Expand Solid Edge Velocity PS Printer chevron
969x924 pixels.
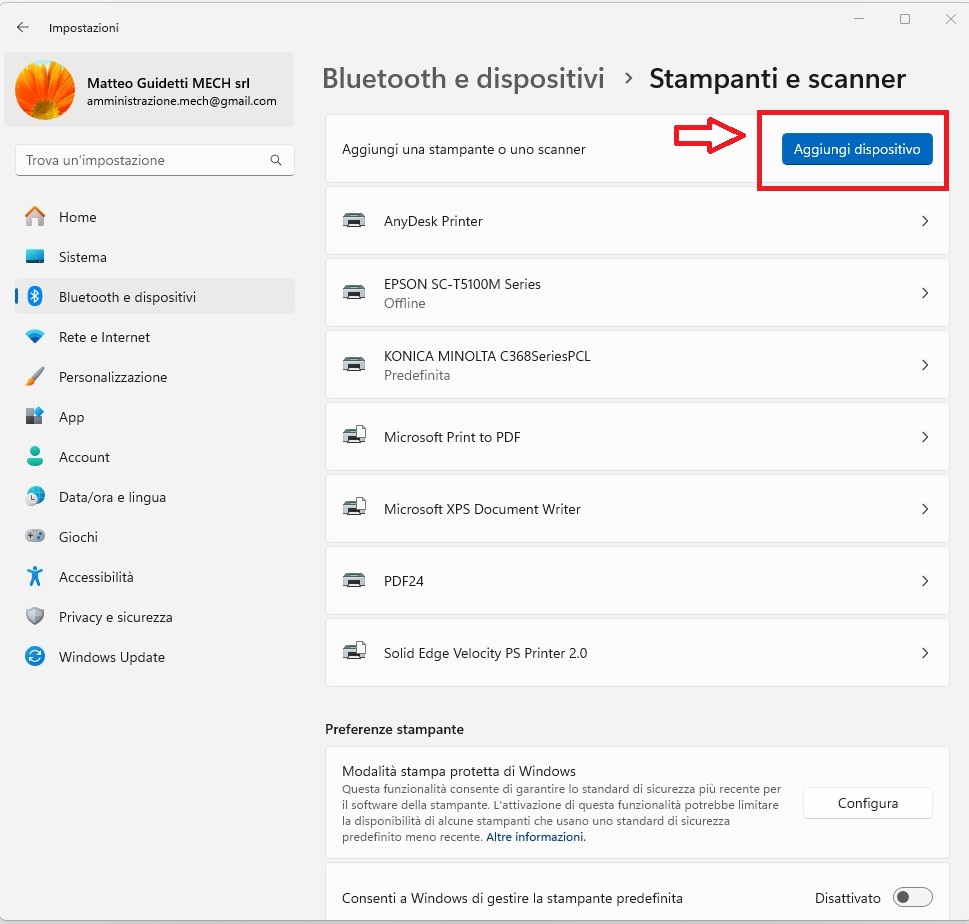click(925, 653)
